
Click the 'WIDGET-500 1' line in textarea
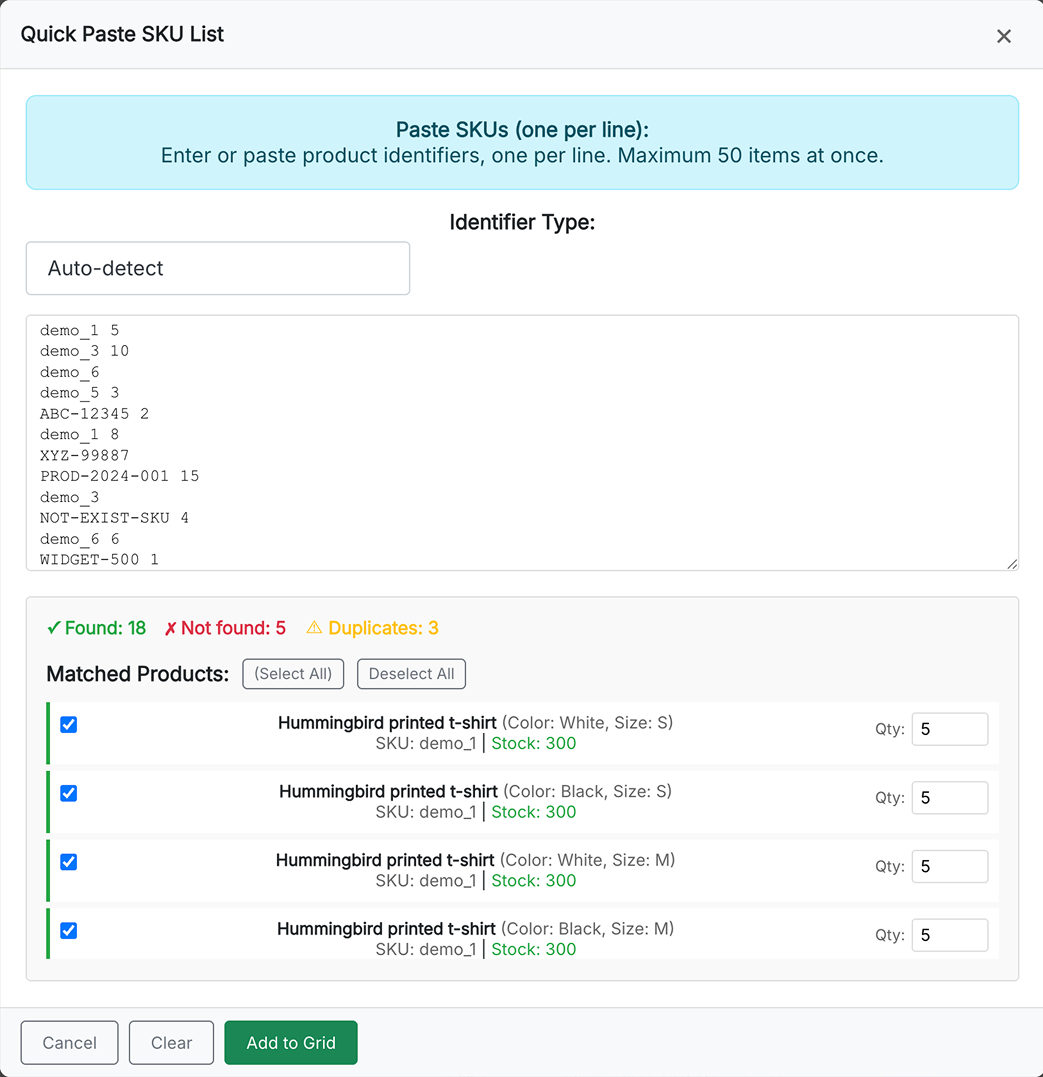pyautogui.click(x=99, y=560)
